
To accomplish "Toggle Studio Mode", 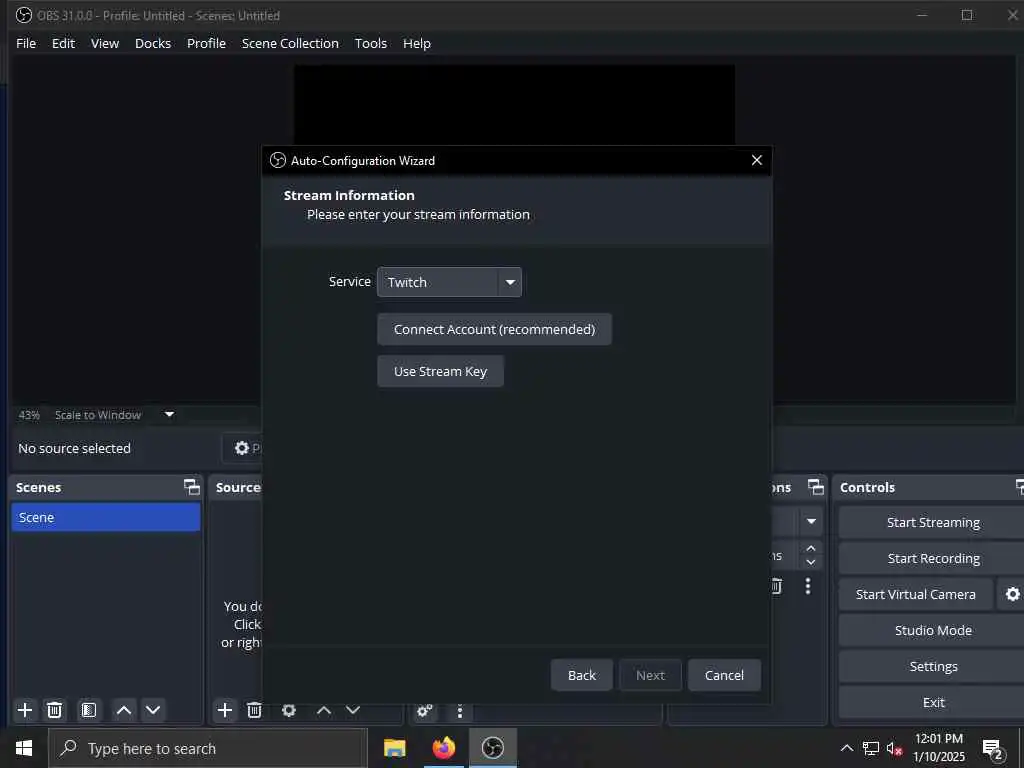I will tap(933, 630).
